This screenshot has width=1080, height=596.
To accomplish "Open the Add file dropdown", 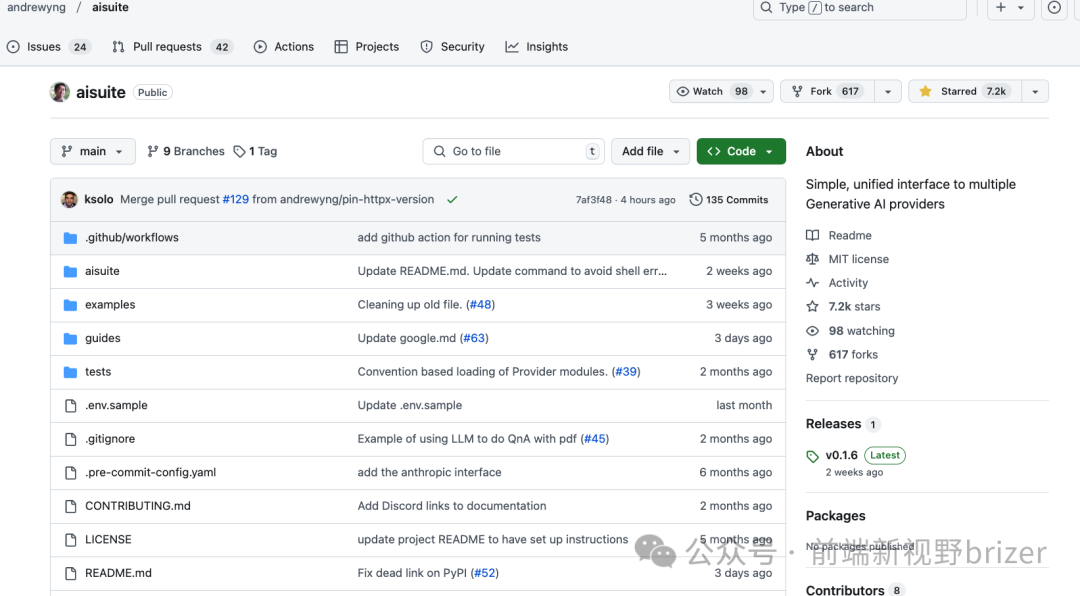I will click(x=650, y=151).
